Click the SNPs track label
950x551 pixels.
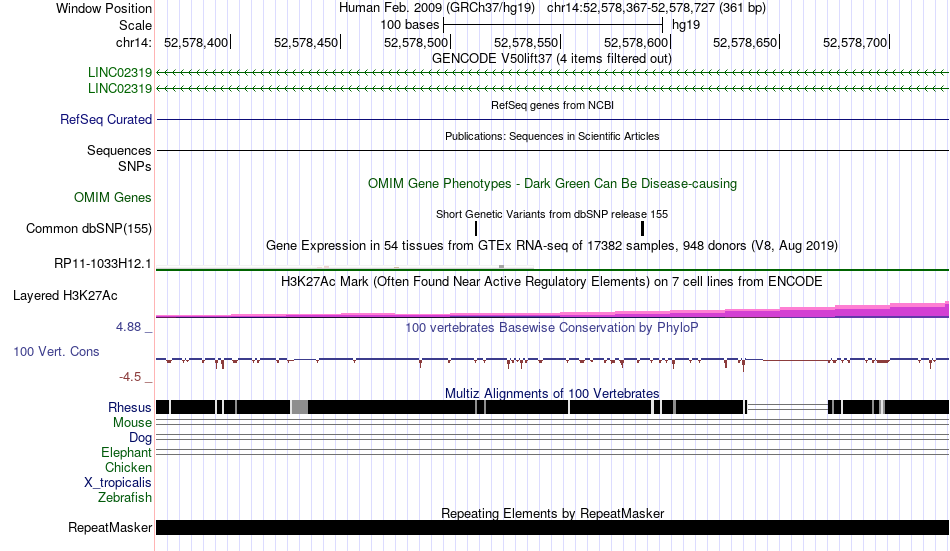click(135, 166)
